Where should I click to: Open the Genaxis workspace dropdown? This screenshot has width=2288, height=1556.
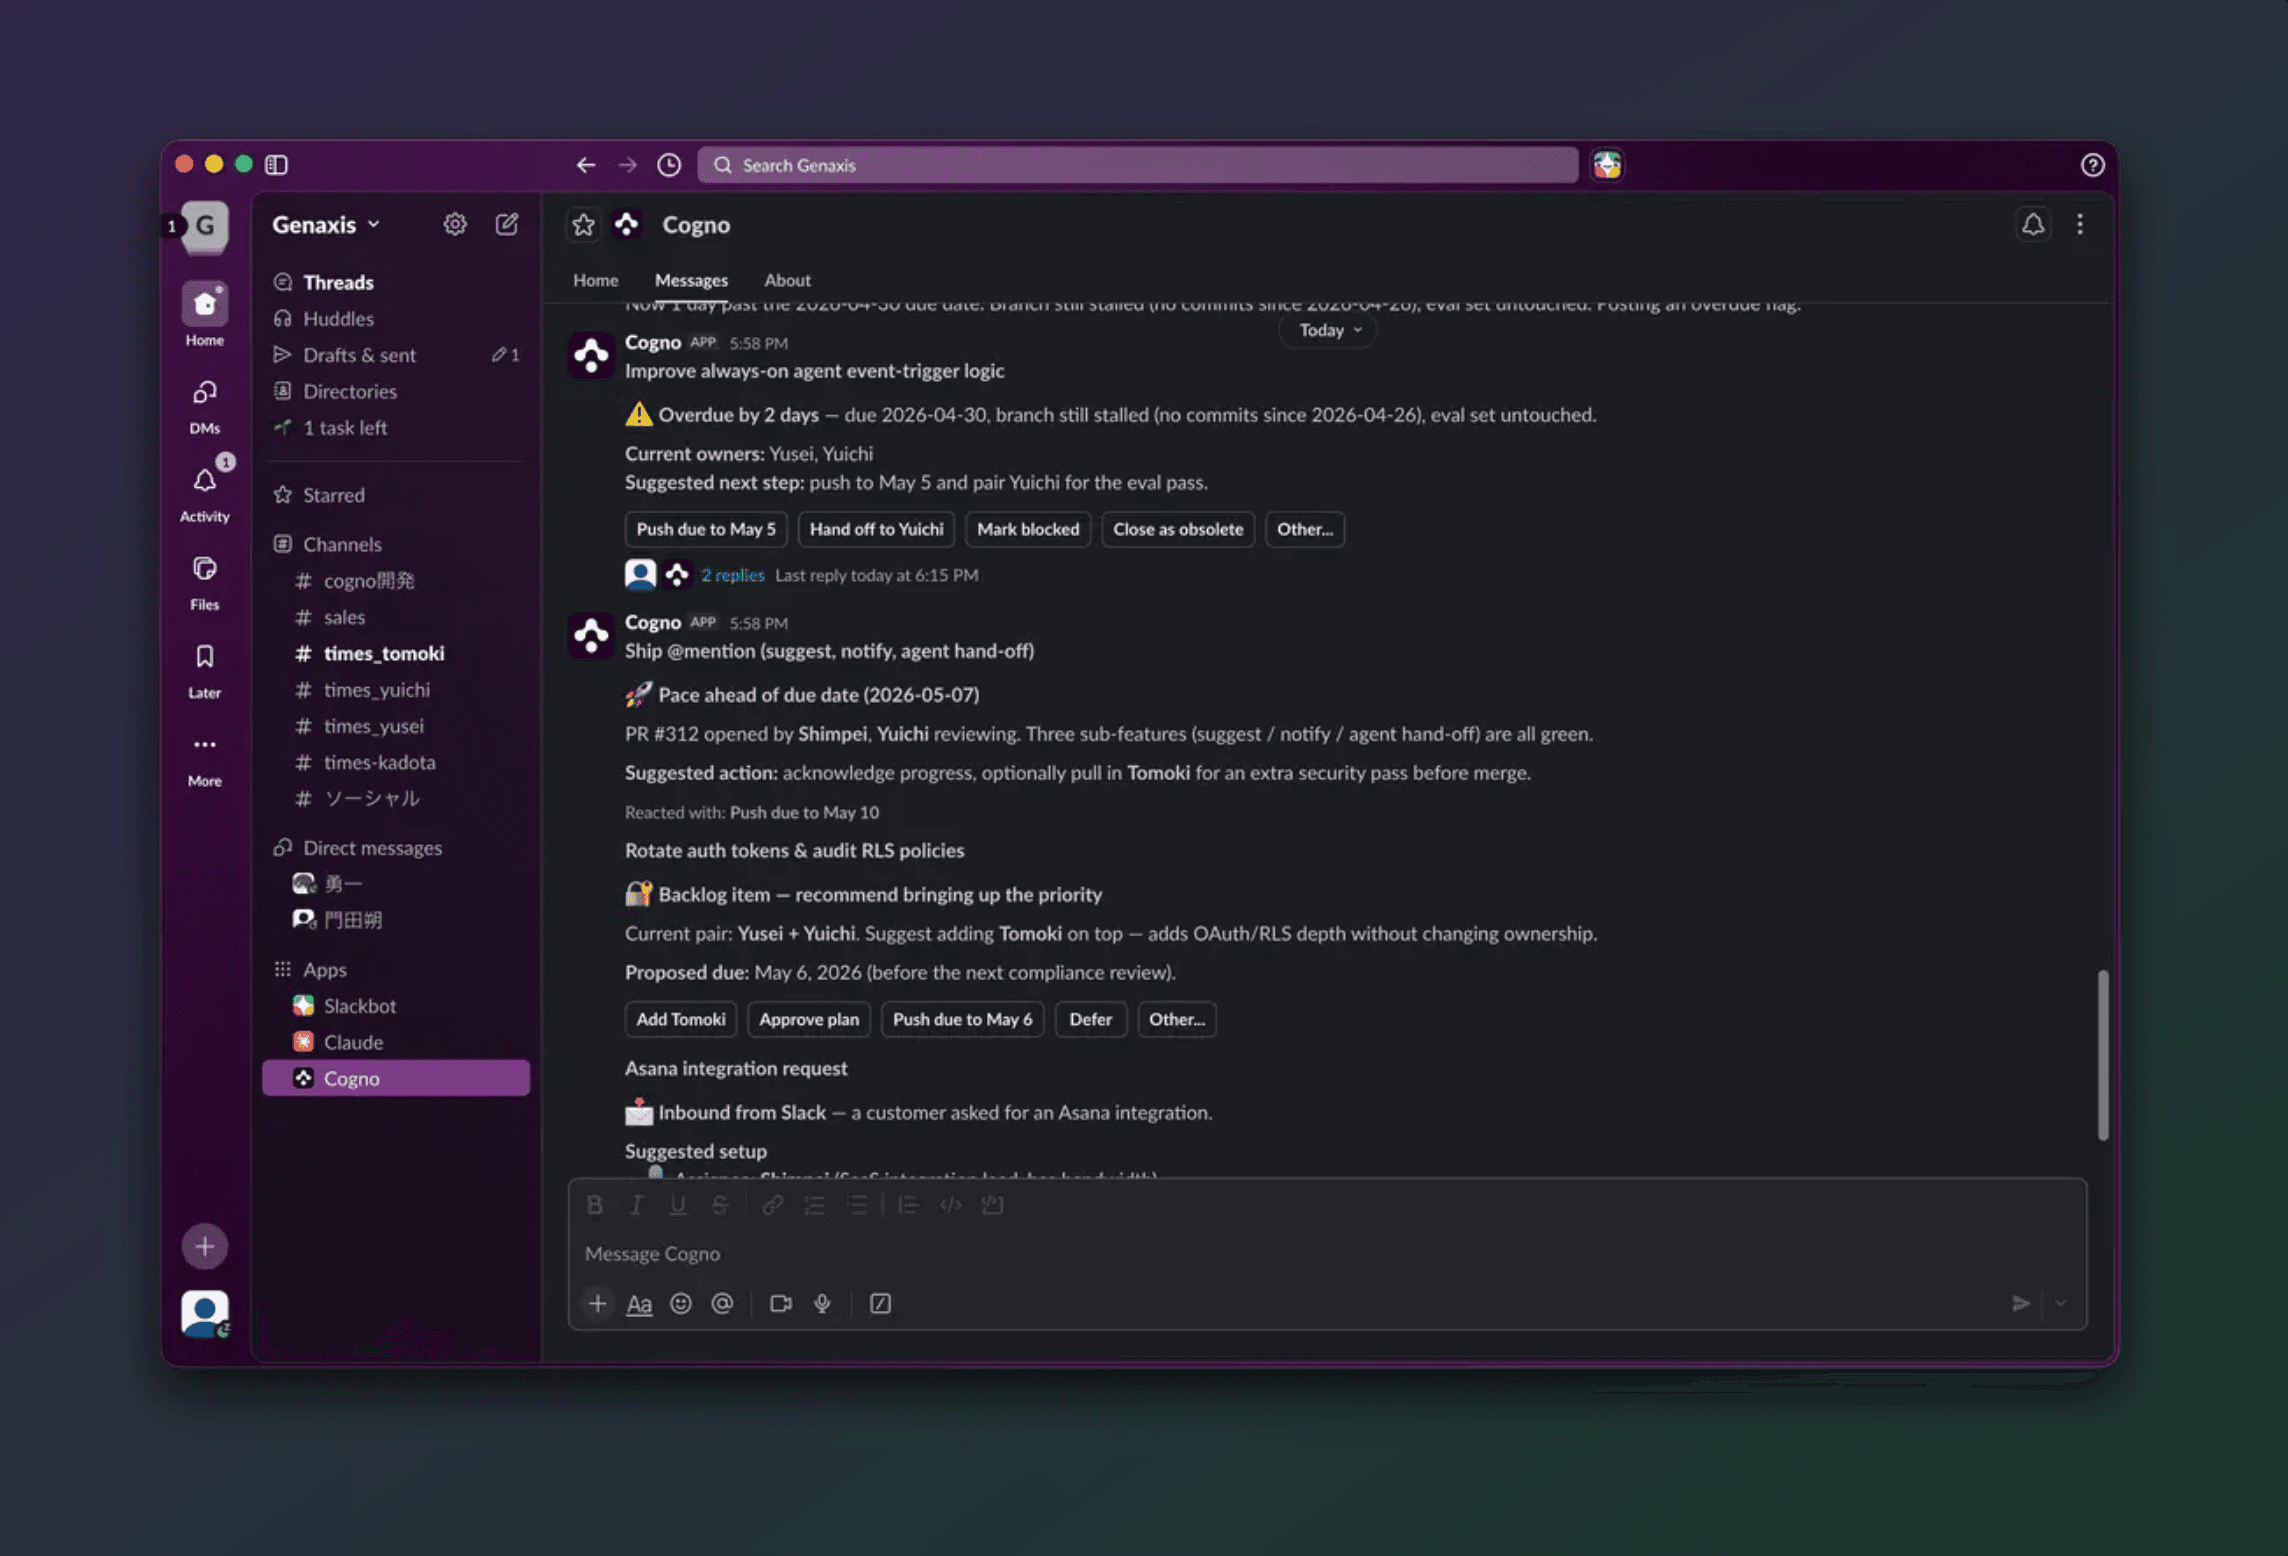click(x=326, y=224)
